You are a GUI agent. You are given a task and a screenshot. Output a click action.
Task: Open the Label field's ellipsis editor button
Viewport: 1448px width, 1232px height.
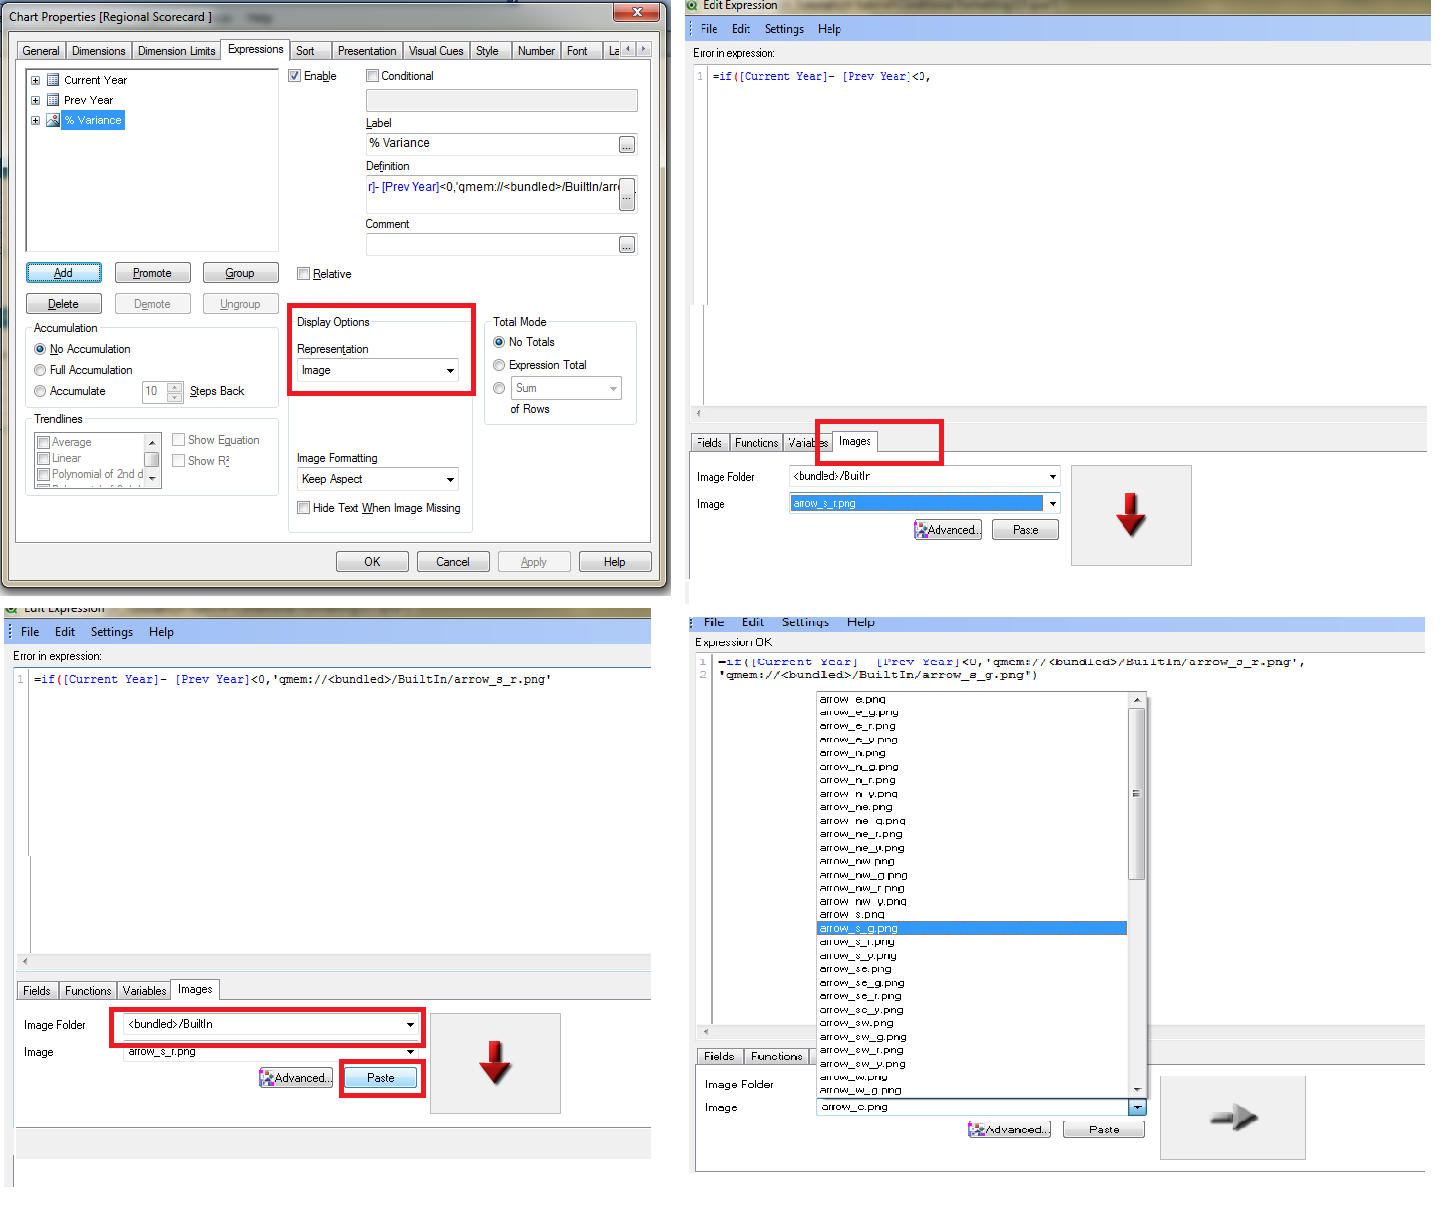626,145
